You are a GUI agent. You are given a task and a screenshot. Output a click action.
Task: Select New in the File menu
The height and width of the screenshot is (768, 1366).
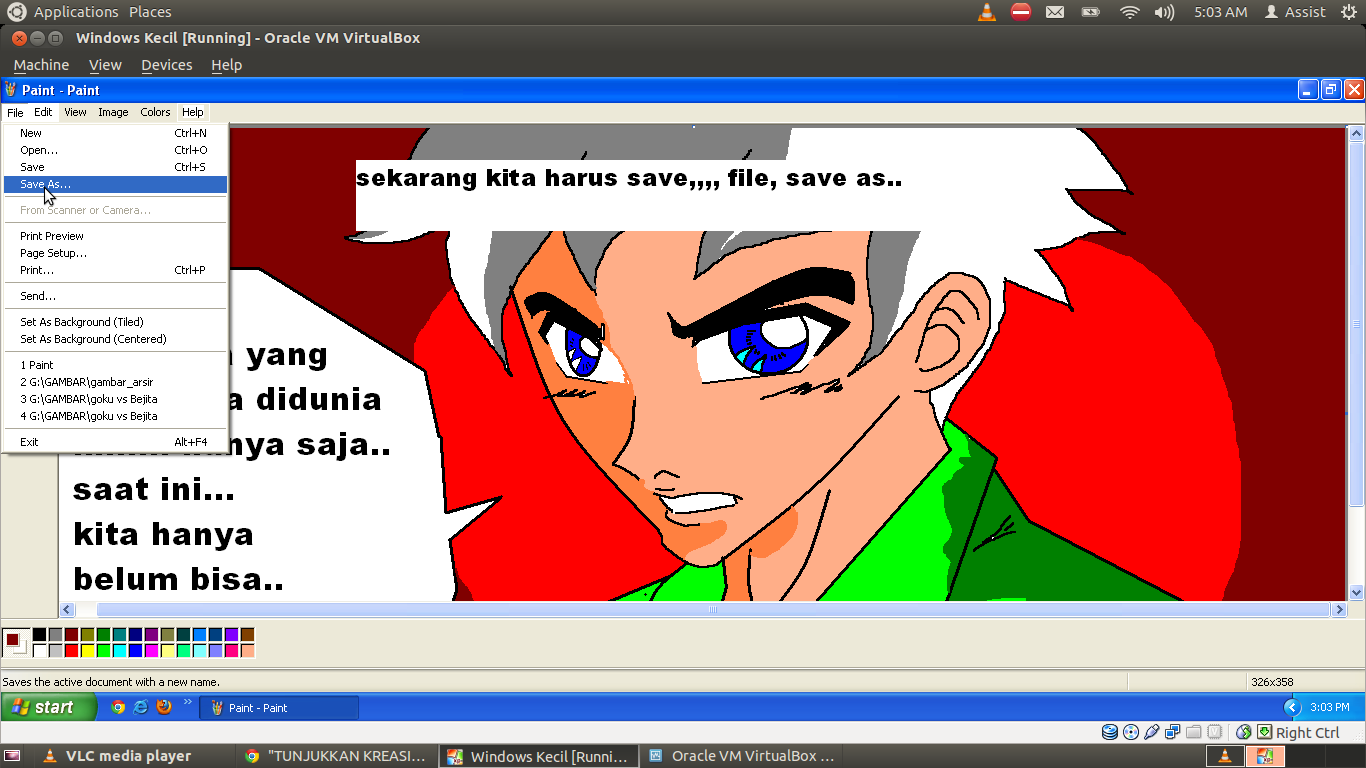pyautogui.click(x=115, y=133)
